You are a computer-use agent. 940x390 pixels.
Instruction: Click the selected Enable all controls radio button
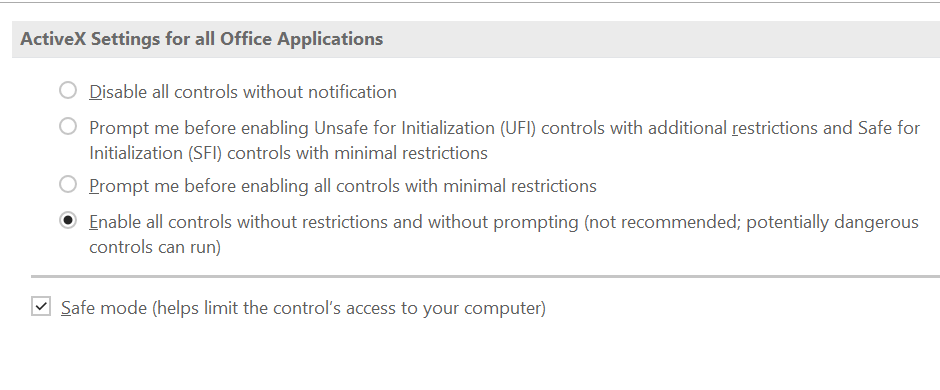pyautogui.click(x=68, y=220)
